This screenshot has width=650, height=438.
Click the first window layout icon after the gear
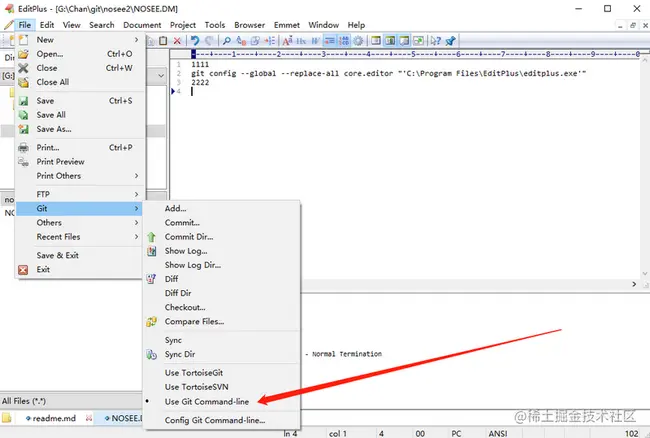click(x=376, y=41)
